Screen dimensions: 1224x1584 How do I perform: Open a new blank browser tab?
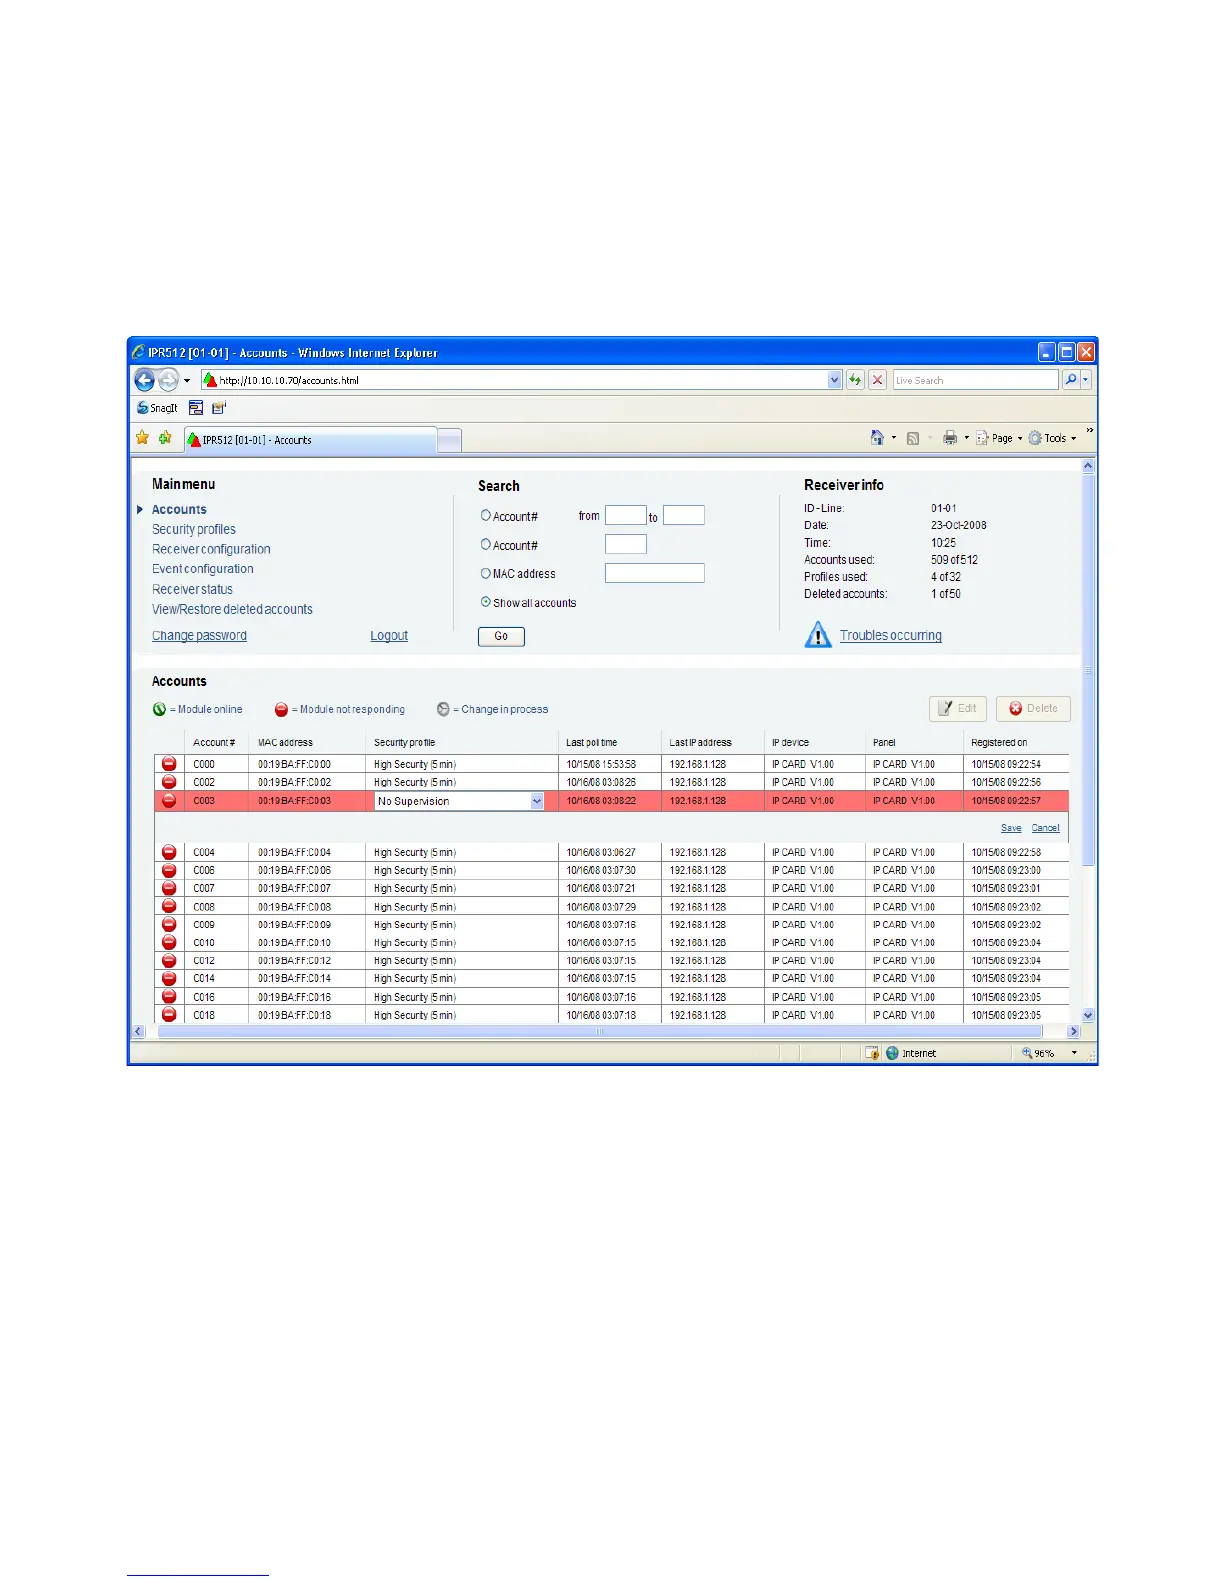point(450,440)
